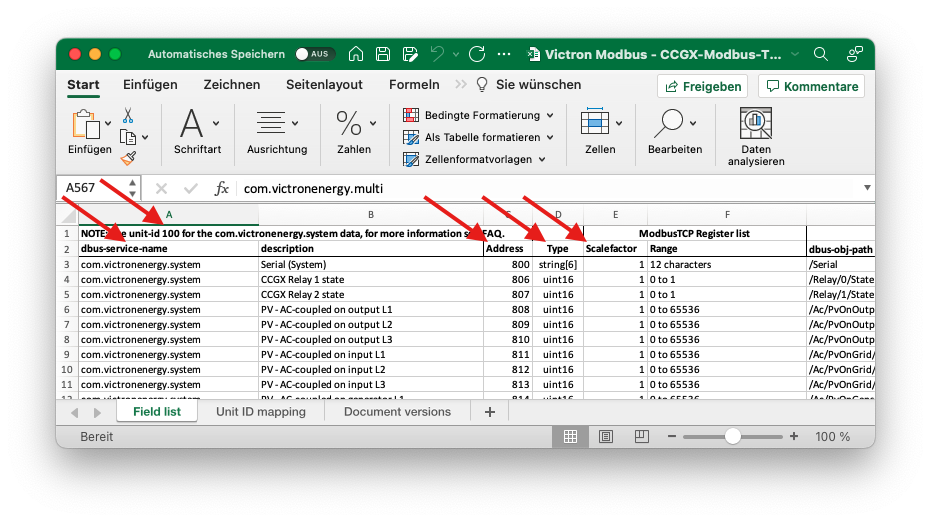Switch to Document versions sheet

click(397, 412)
